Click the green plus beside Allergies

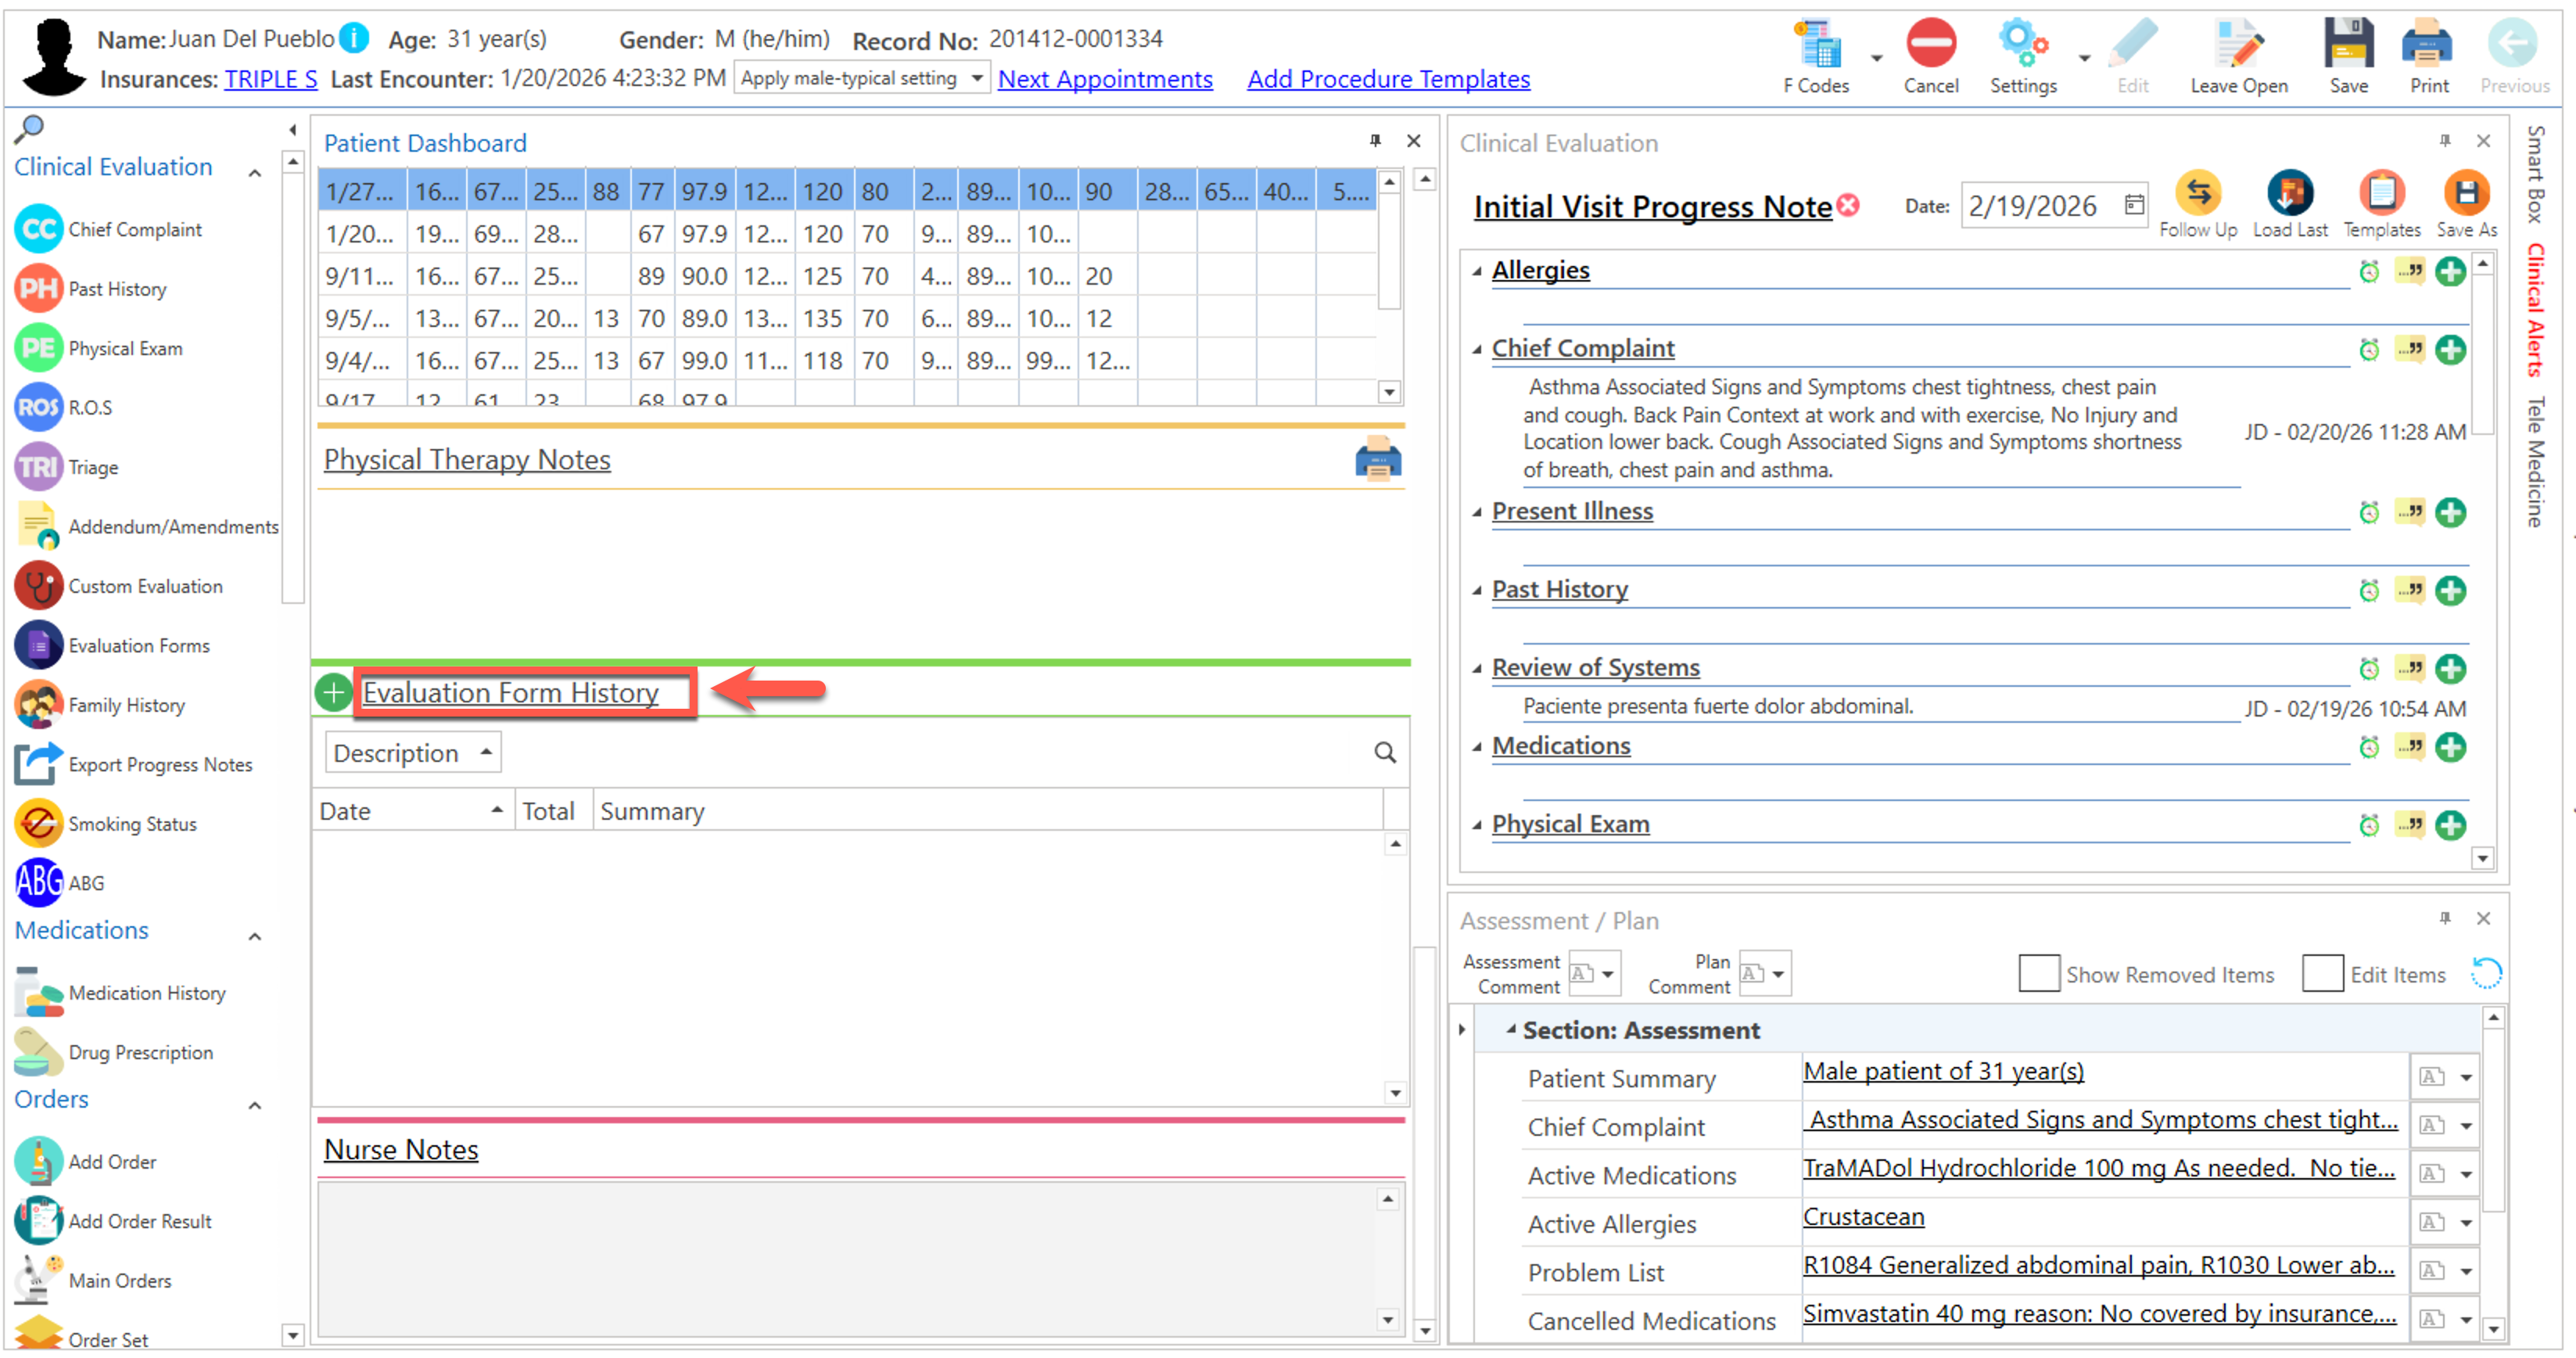(2449, 271)
